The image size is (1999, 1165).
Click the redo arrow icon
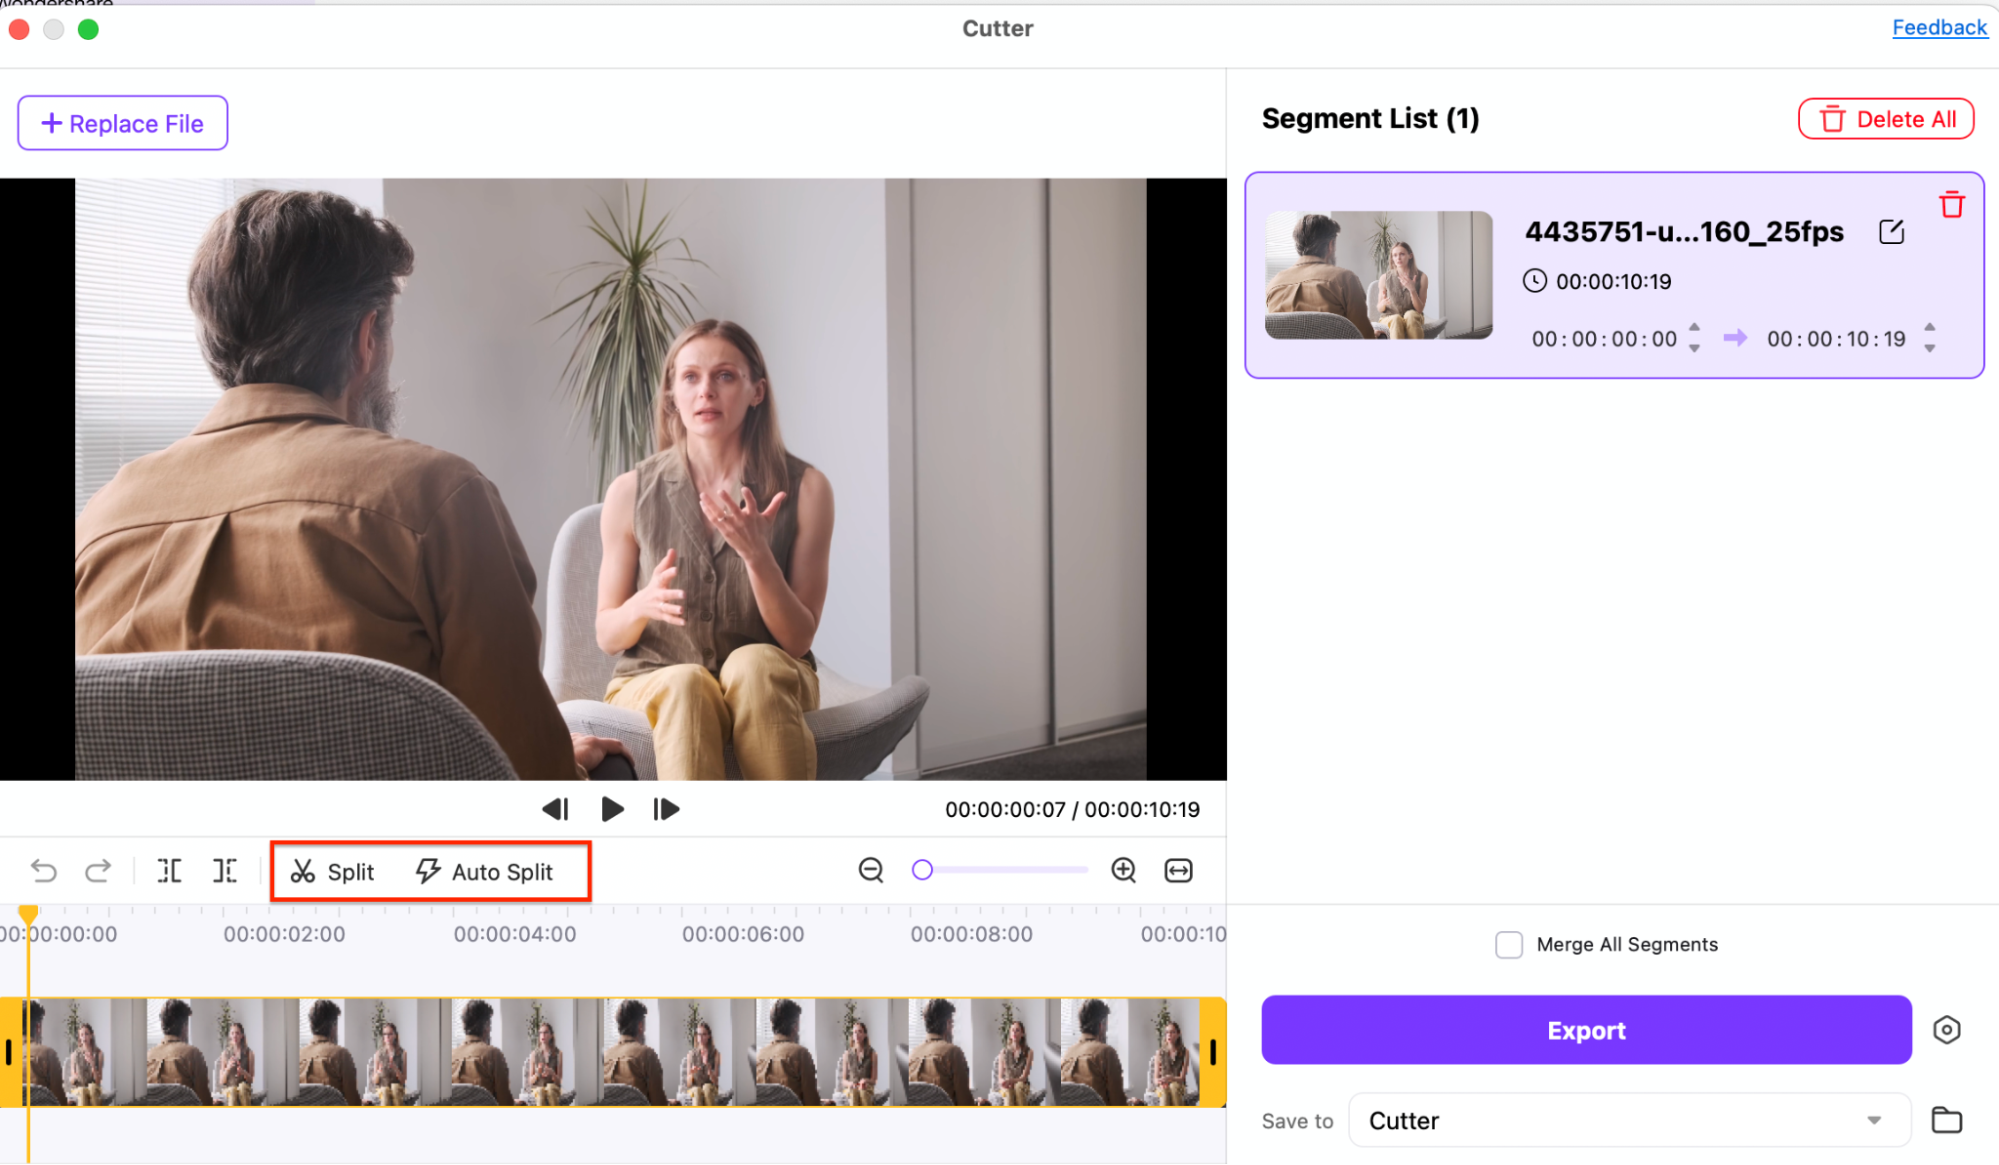(x=98, y=871)
